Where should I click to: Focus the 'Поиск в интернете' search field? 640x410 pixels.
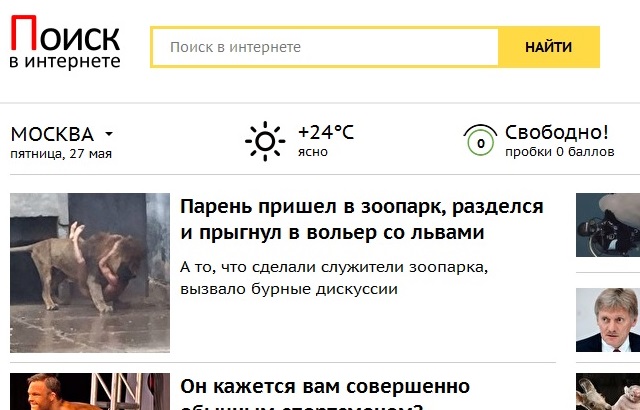324,47
